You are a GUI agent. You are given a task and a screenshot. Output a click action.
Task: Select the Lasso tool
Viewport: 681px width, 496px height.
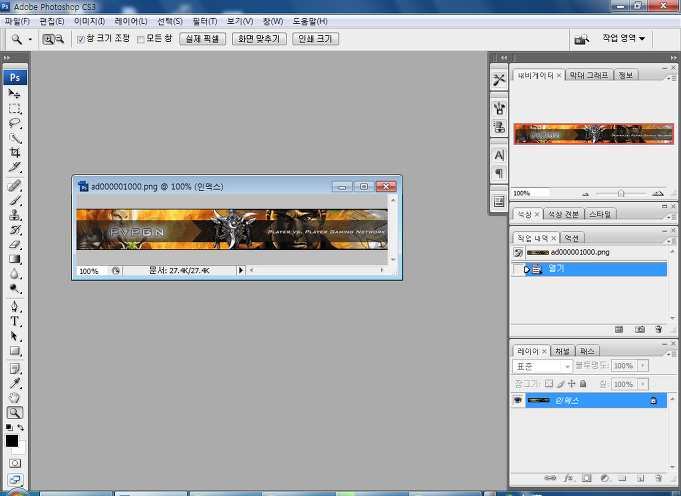point(14,123)
